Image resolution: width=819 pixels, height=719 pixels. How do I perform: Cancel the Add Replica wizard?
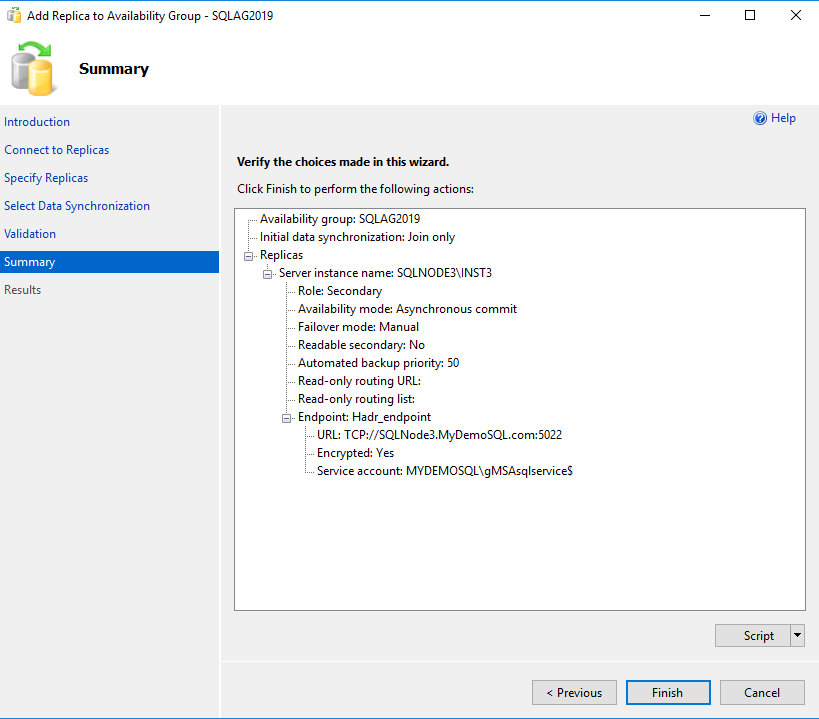pyautogui.click(x=762, y=692)
